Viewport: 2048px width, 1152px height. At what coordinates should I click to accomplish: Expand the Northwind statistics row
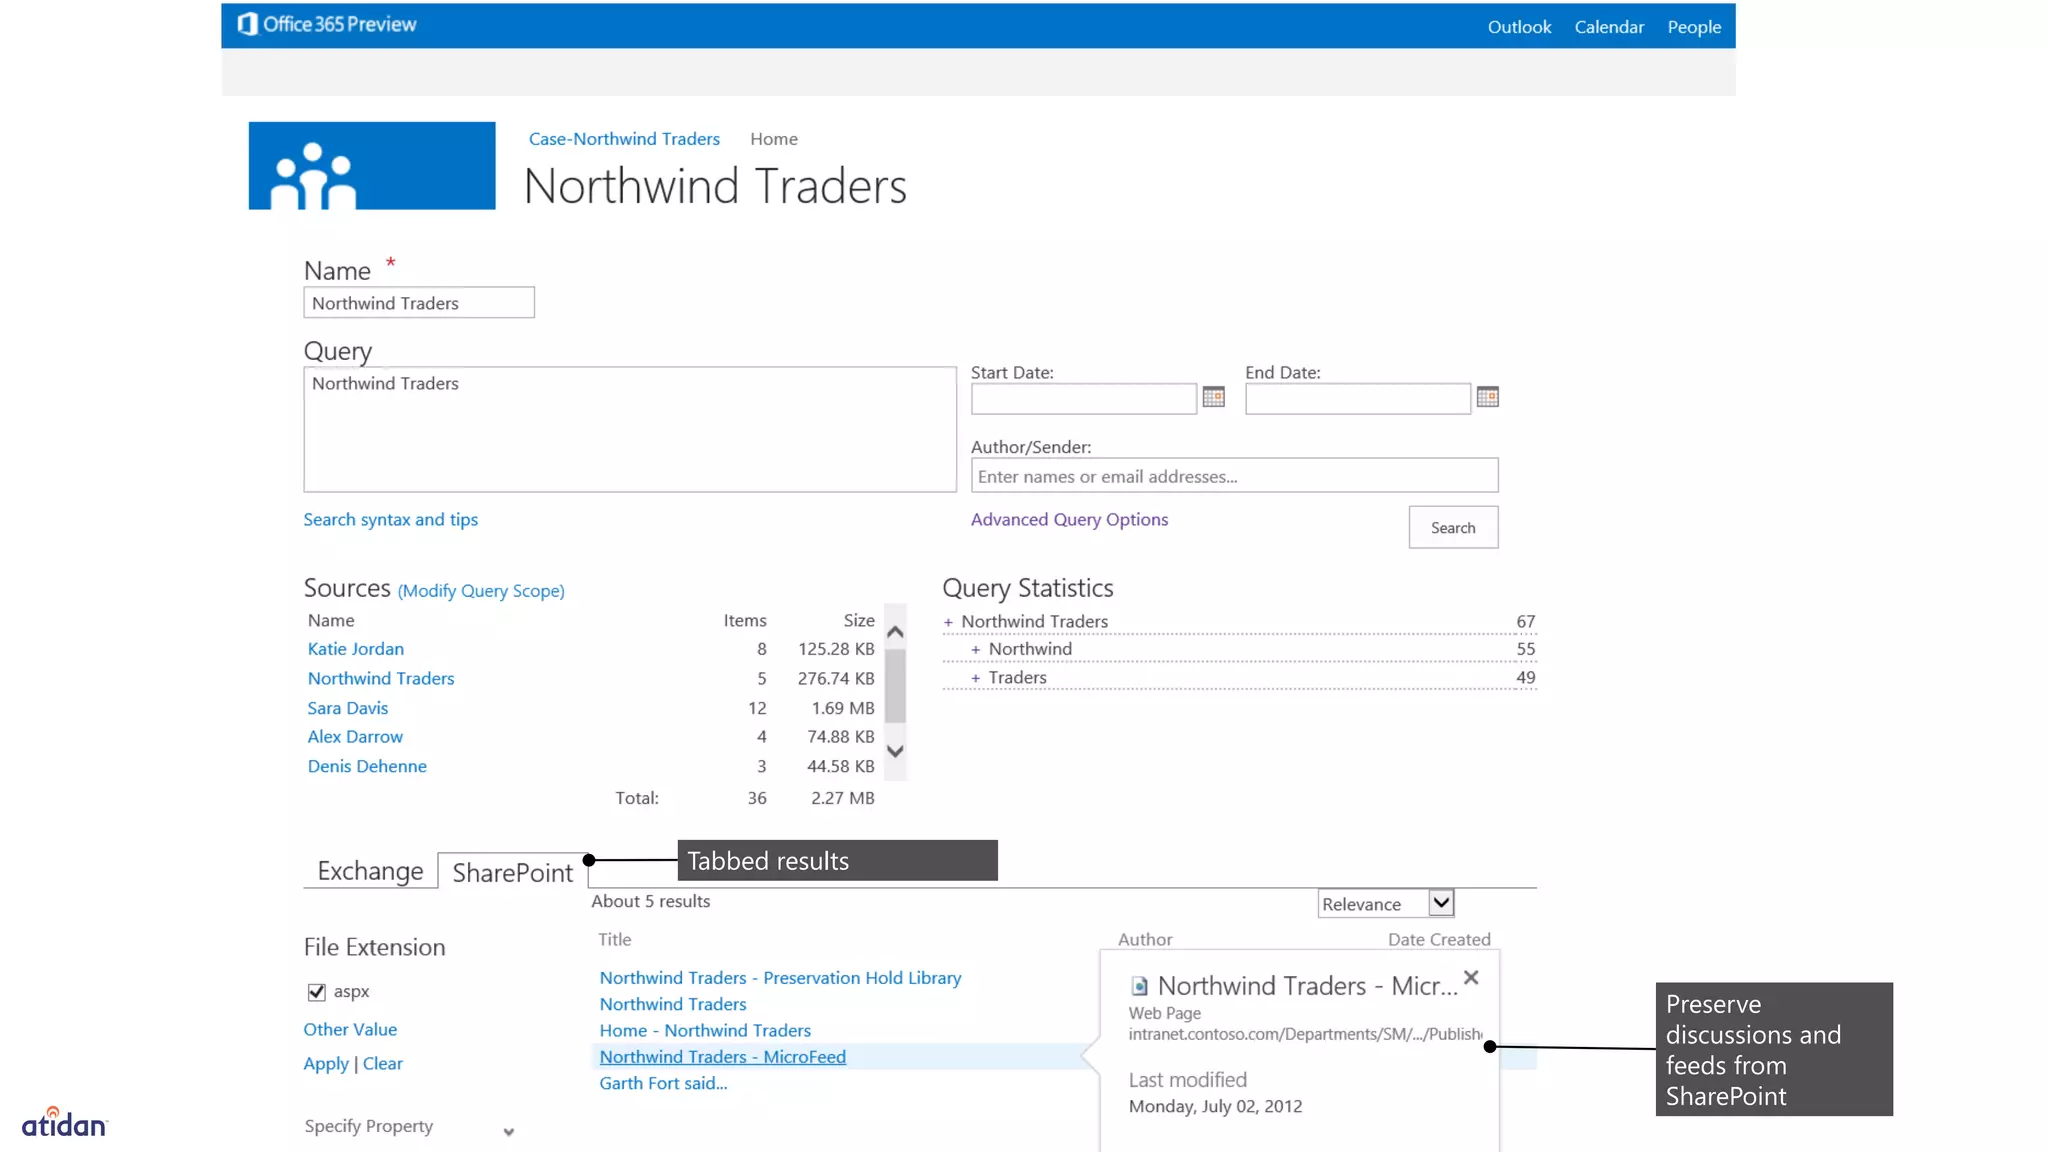(x=975, y=650)
